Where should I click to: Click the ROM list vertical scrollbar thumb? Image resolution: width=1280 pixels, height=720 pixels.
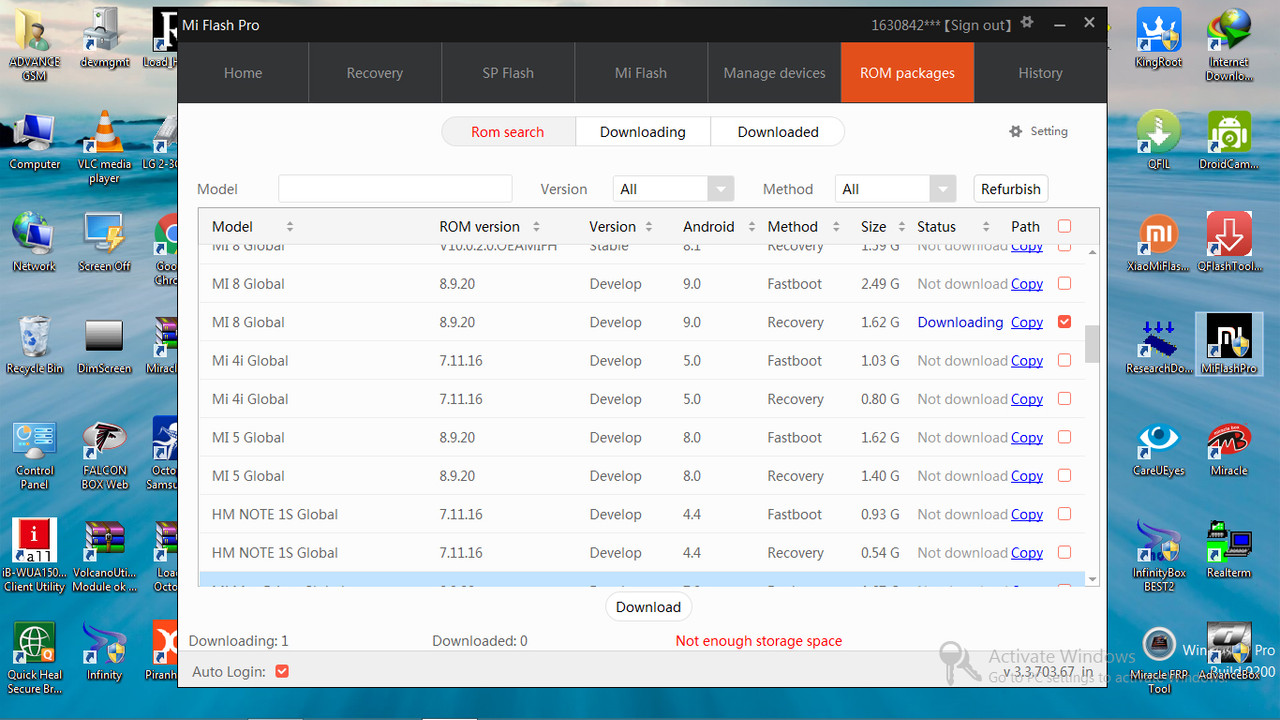click(1092, 343)
